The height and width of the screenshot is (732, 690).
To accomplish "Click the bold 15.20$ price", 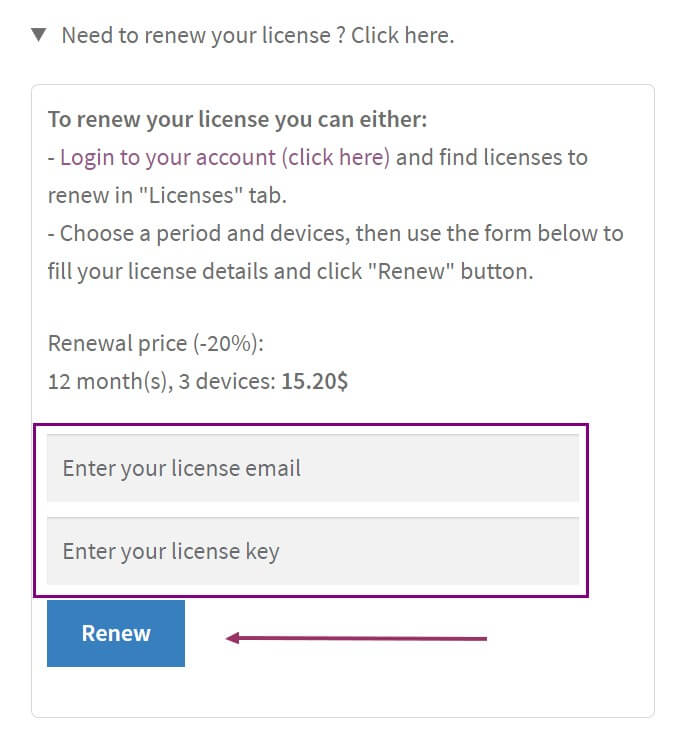I will pos(314,382).
